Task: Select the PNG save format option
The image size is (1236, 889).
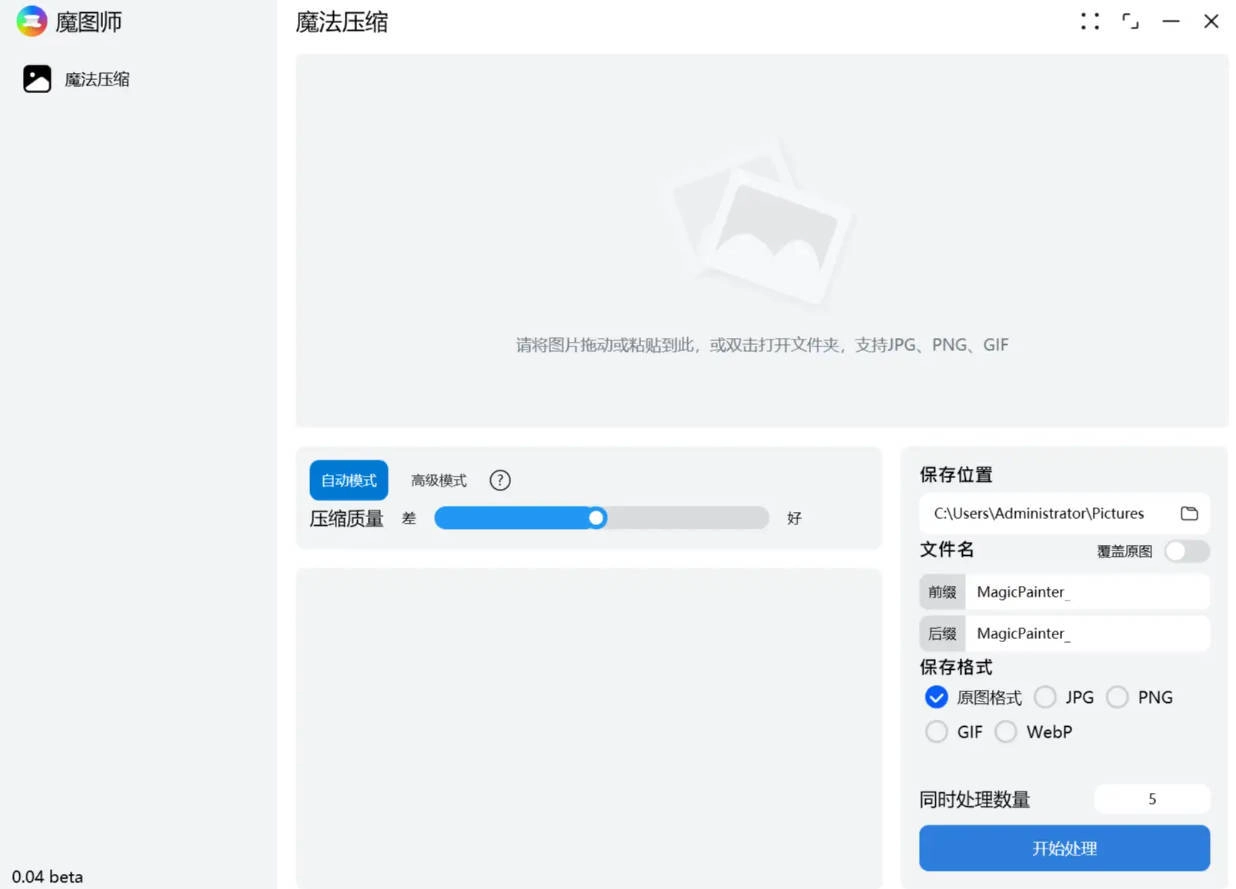Action: pos(1117,697)
